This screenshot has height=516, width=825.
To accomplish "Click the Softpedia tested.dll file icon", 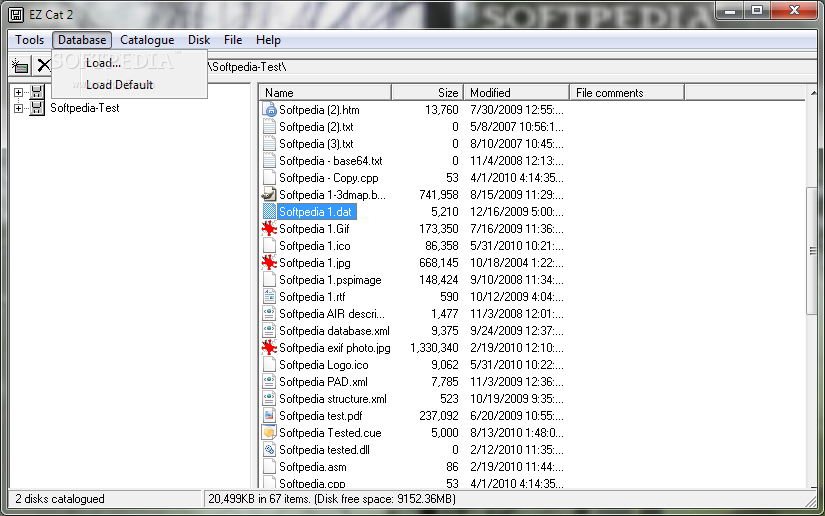I will 269,450.
